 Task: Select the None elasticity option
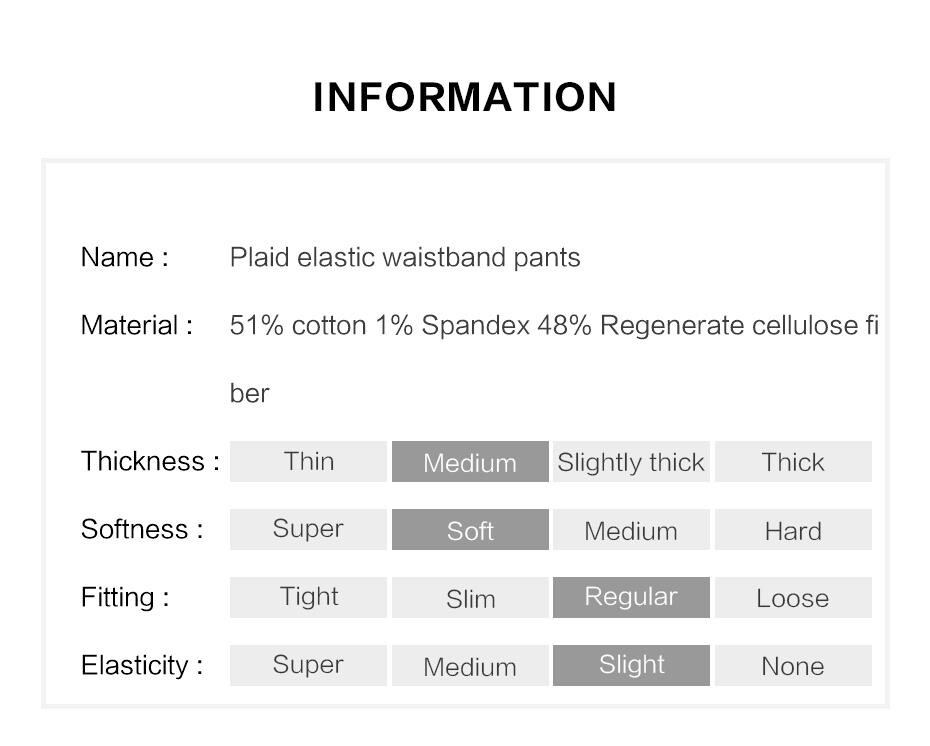(x=793, y=665)
